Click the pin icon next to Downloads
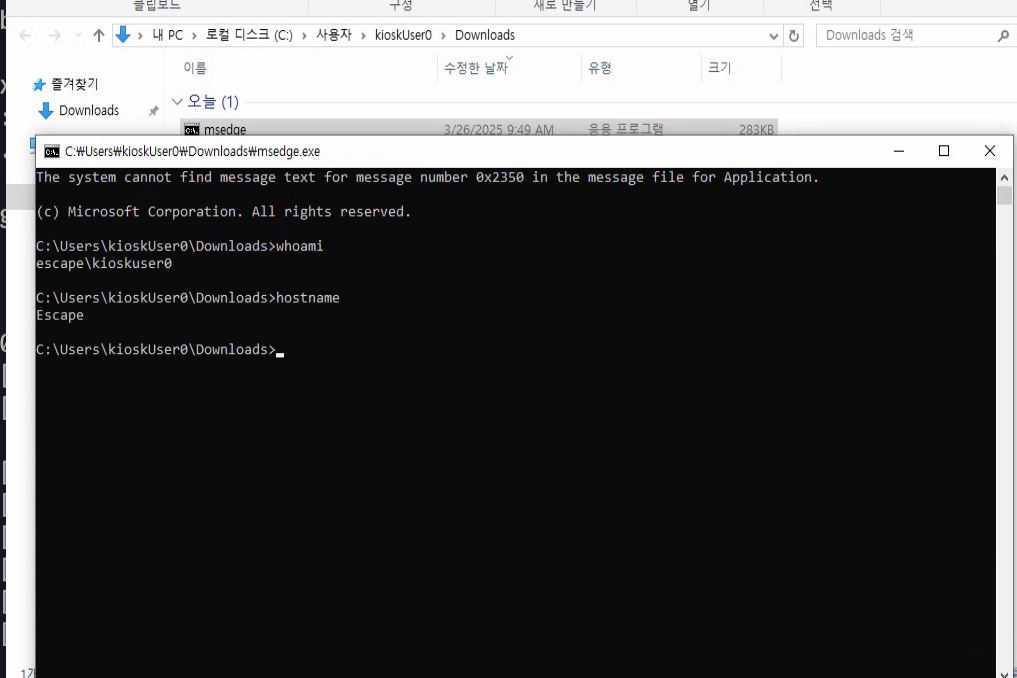The width and height of the screenshot is (1017, 678). [x=153, y=111]
